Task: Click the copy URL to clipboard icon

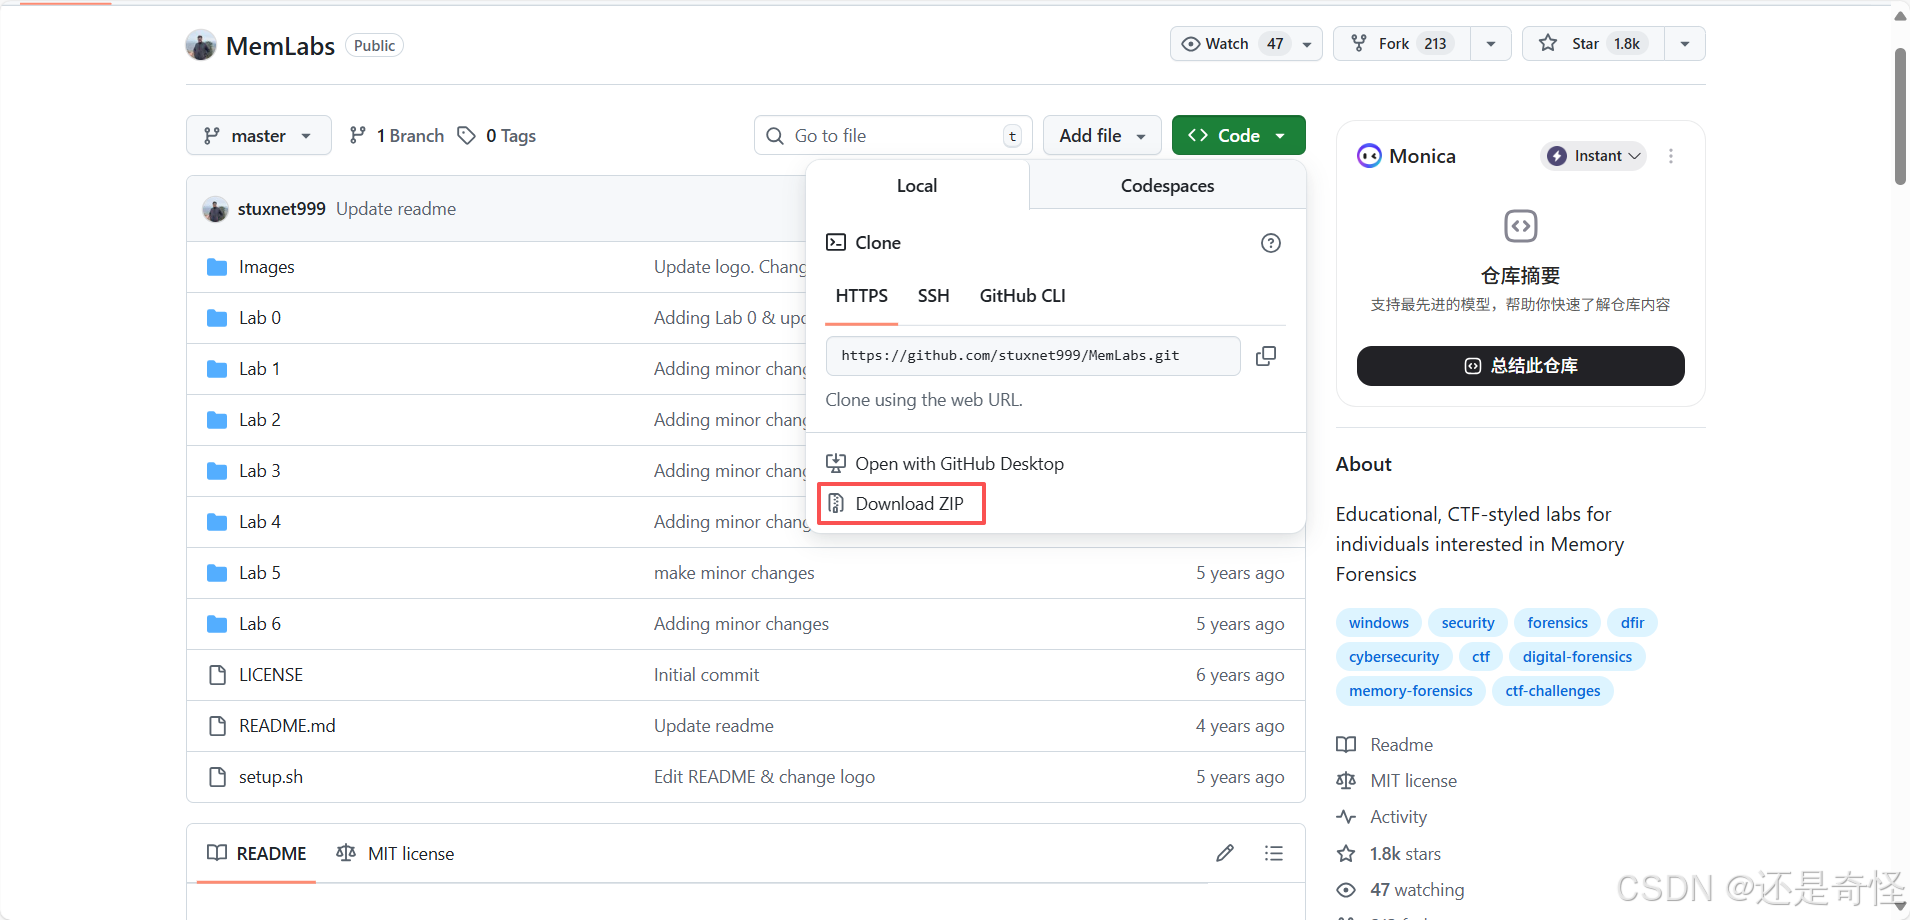Action: 1266,356
